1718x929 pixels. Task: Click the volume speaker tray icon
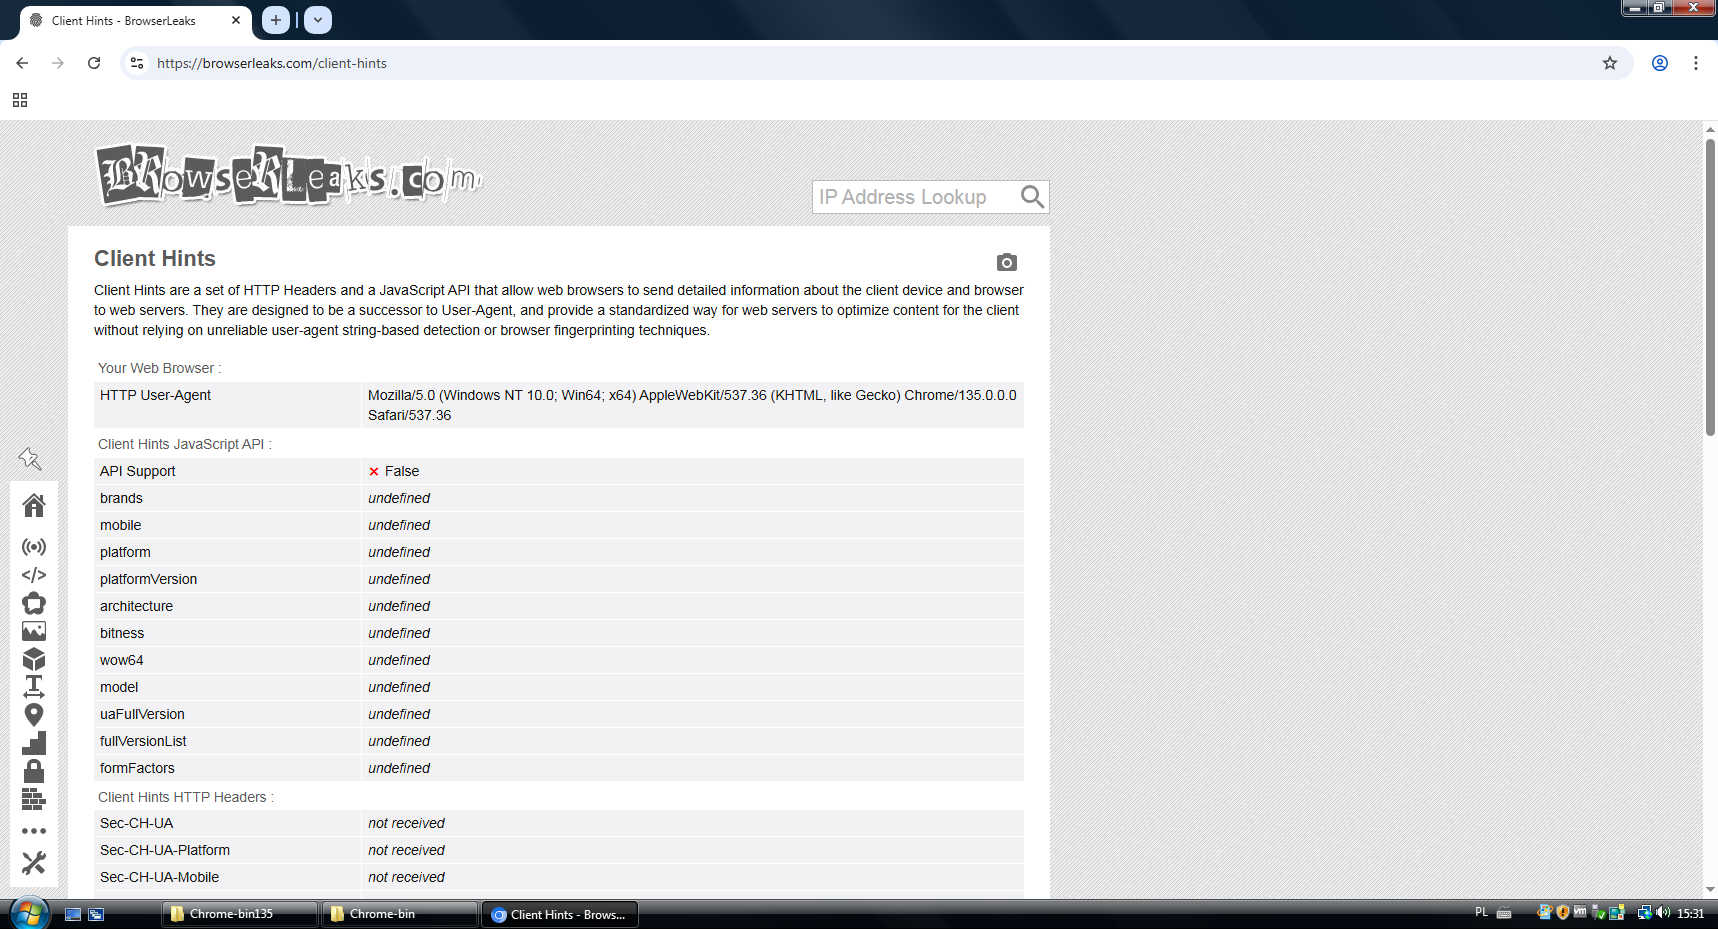(1663, 913)
